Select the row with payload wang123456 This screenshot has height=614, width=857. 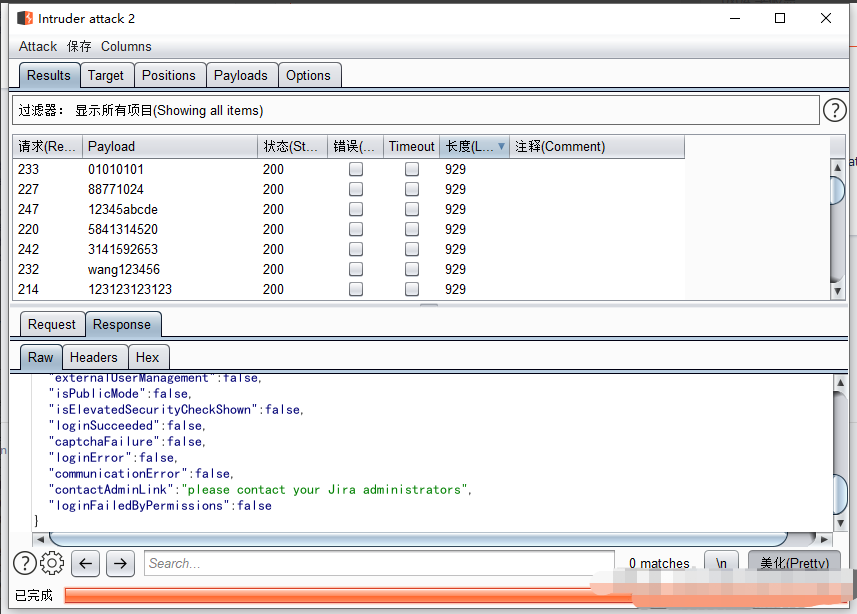[348, 269]
